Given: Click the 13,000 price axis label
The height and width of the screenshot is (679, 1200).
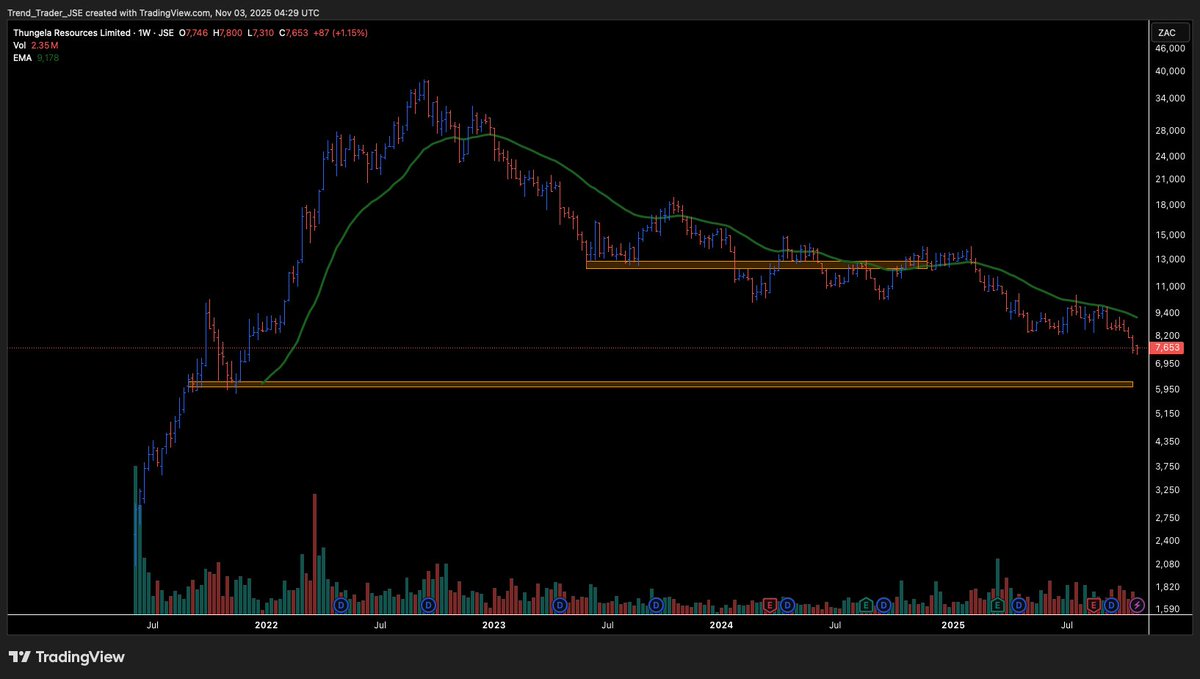Looking at the screenshot, I should tap(1170, 260).
